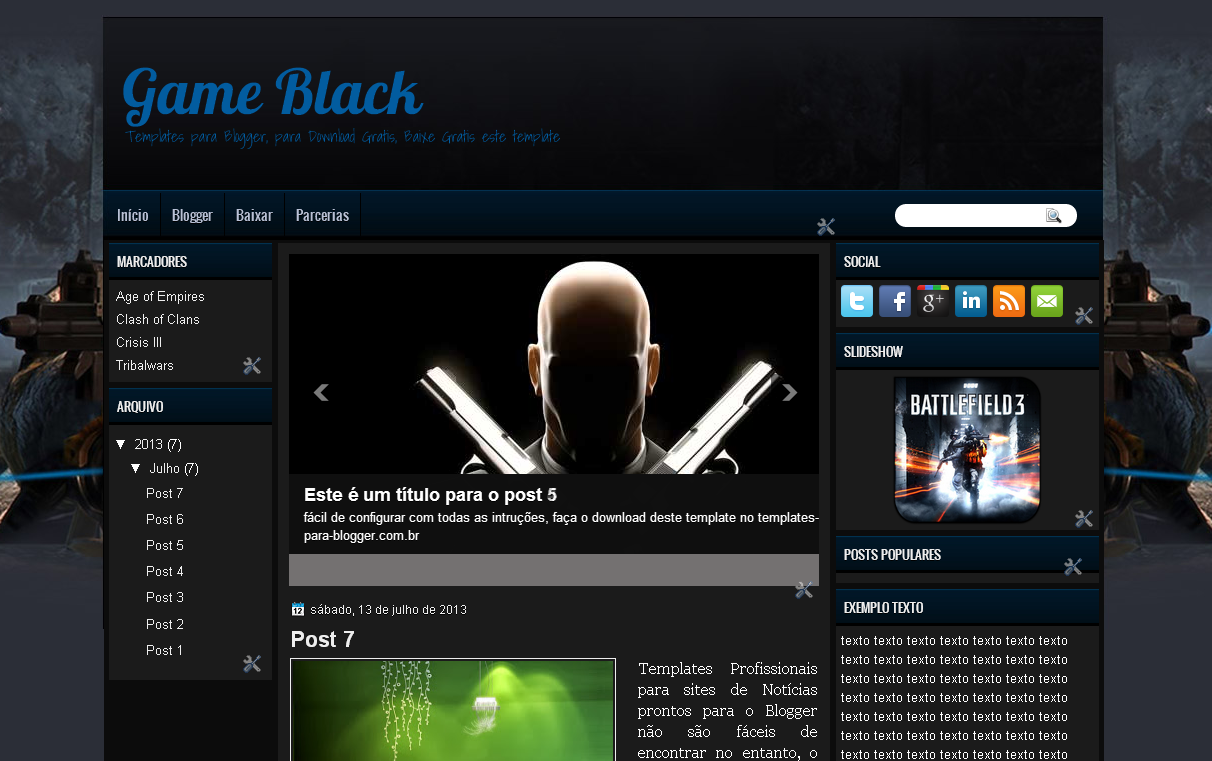Screen dimensions: 1212x761
Task: Go to next slide arrow
Action: (789, 392)
